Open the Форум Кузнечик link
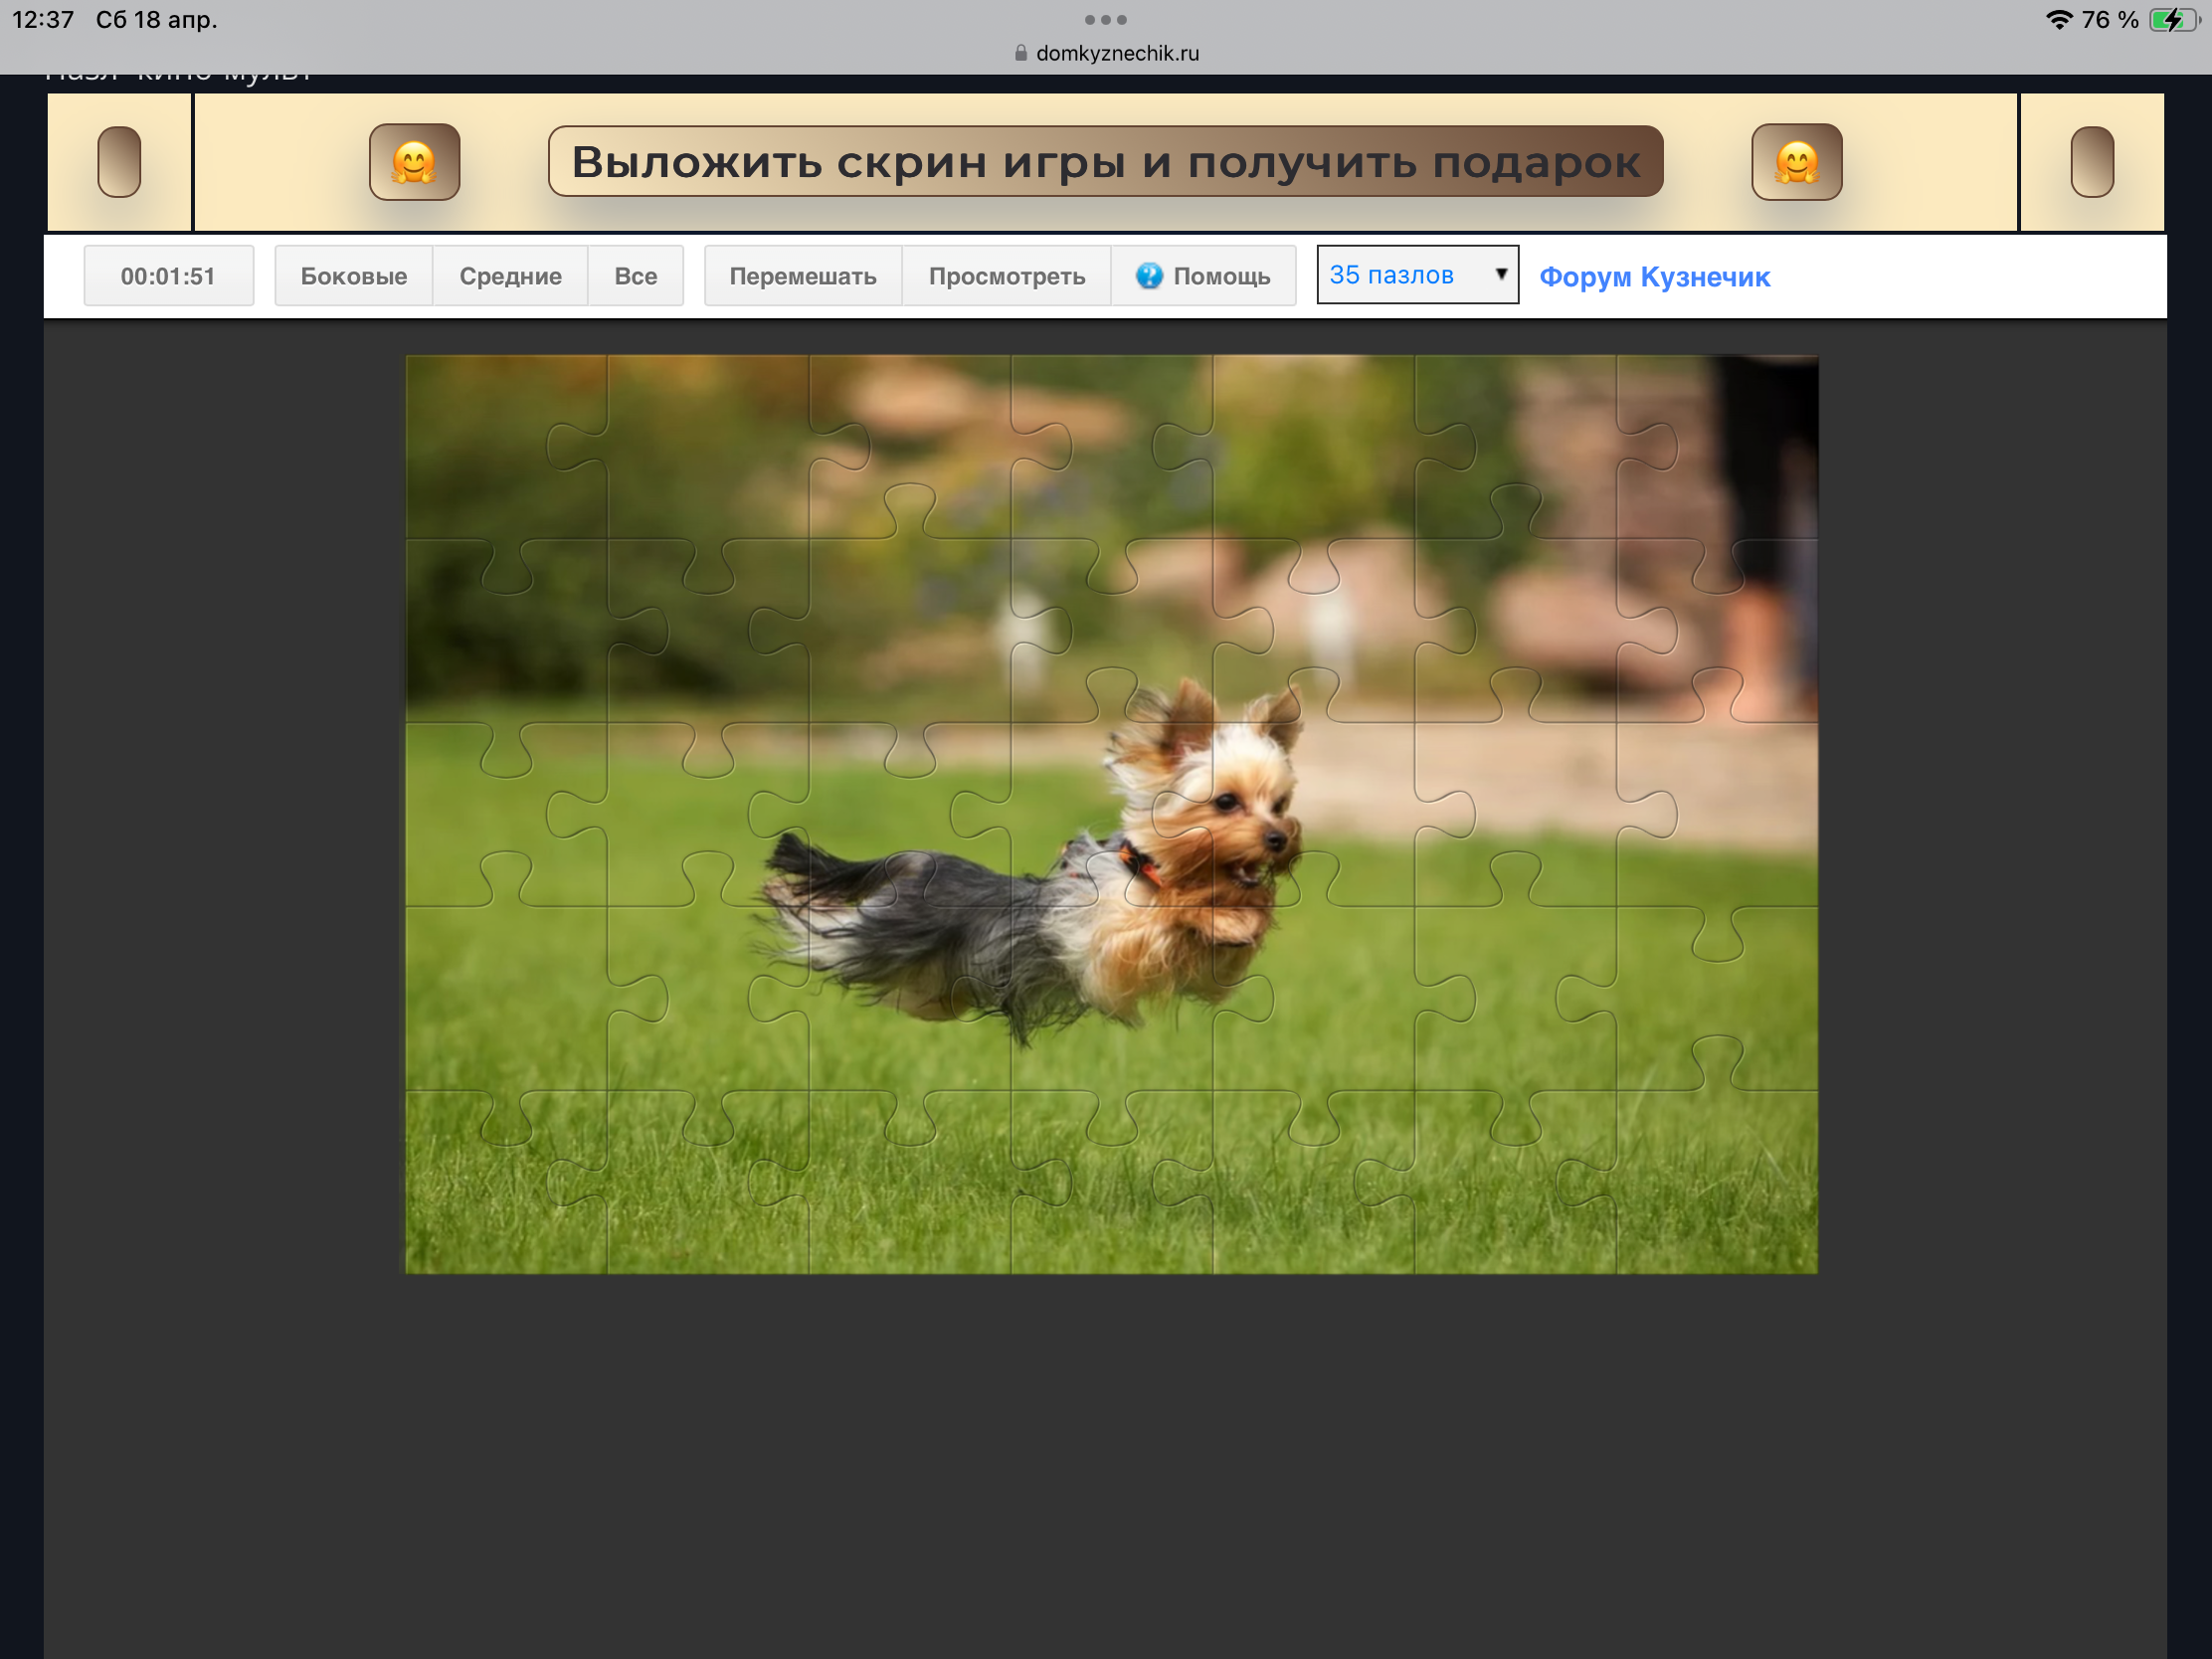 [1654, 277]
